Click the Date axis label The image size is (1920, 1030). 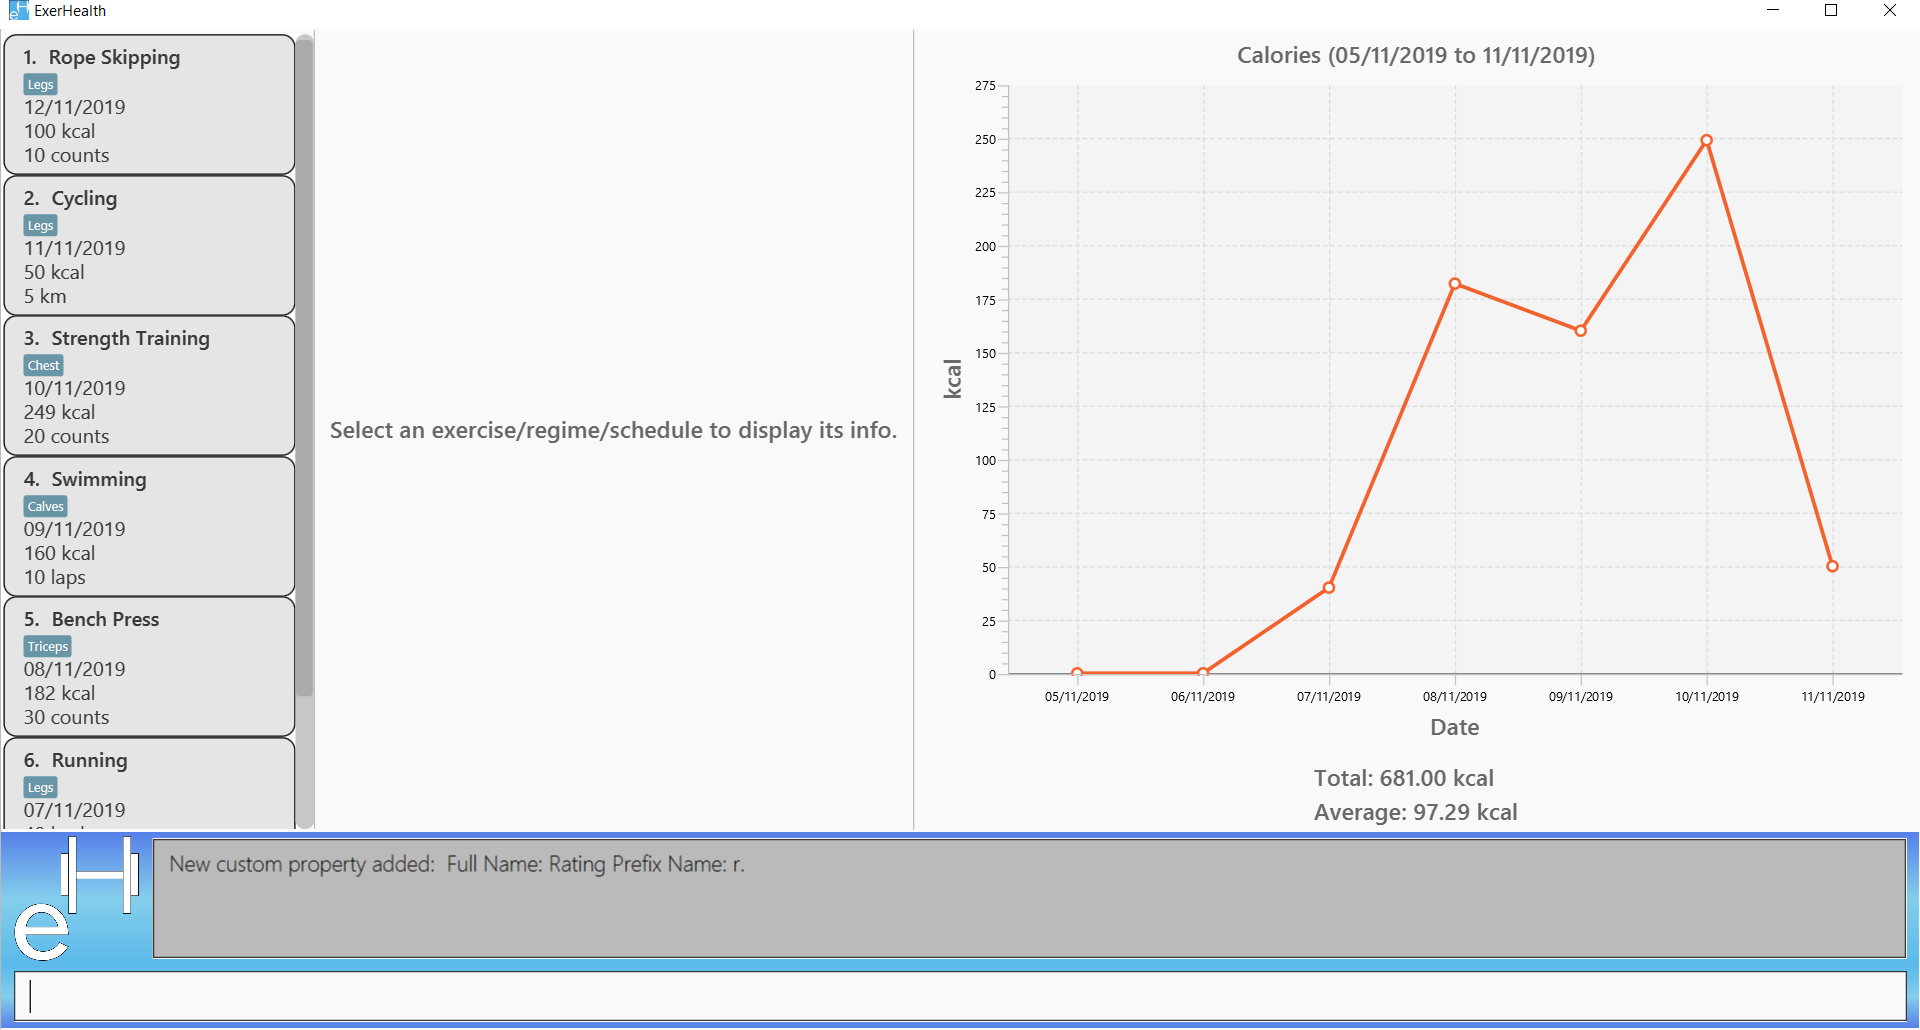[1454, 727]
